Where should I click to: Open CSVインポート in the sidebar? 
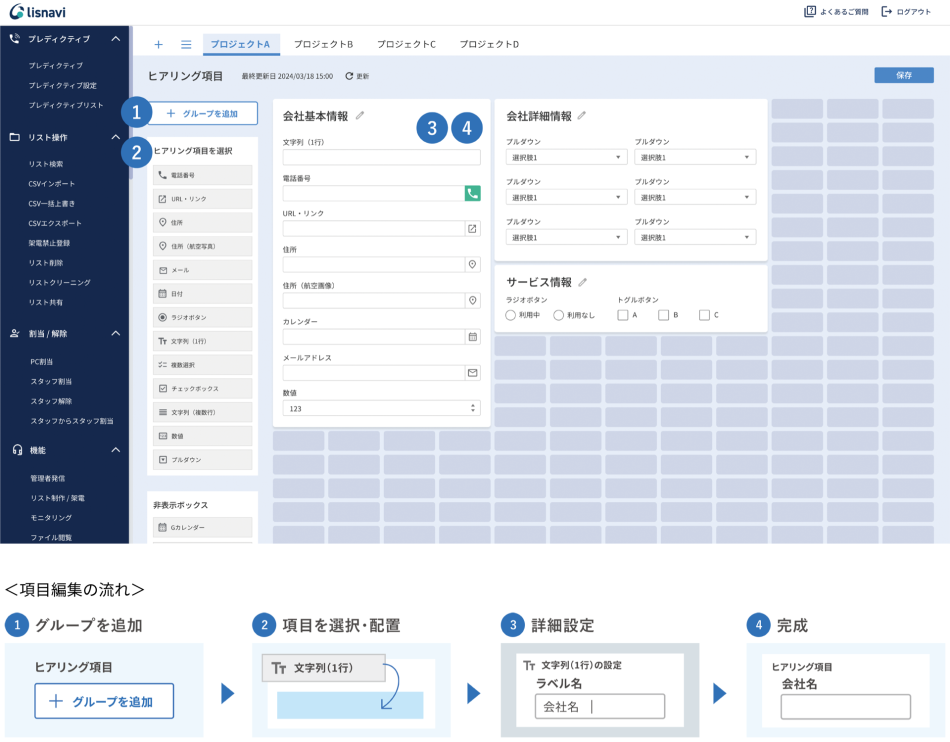[x=51, y=183]
